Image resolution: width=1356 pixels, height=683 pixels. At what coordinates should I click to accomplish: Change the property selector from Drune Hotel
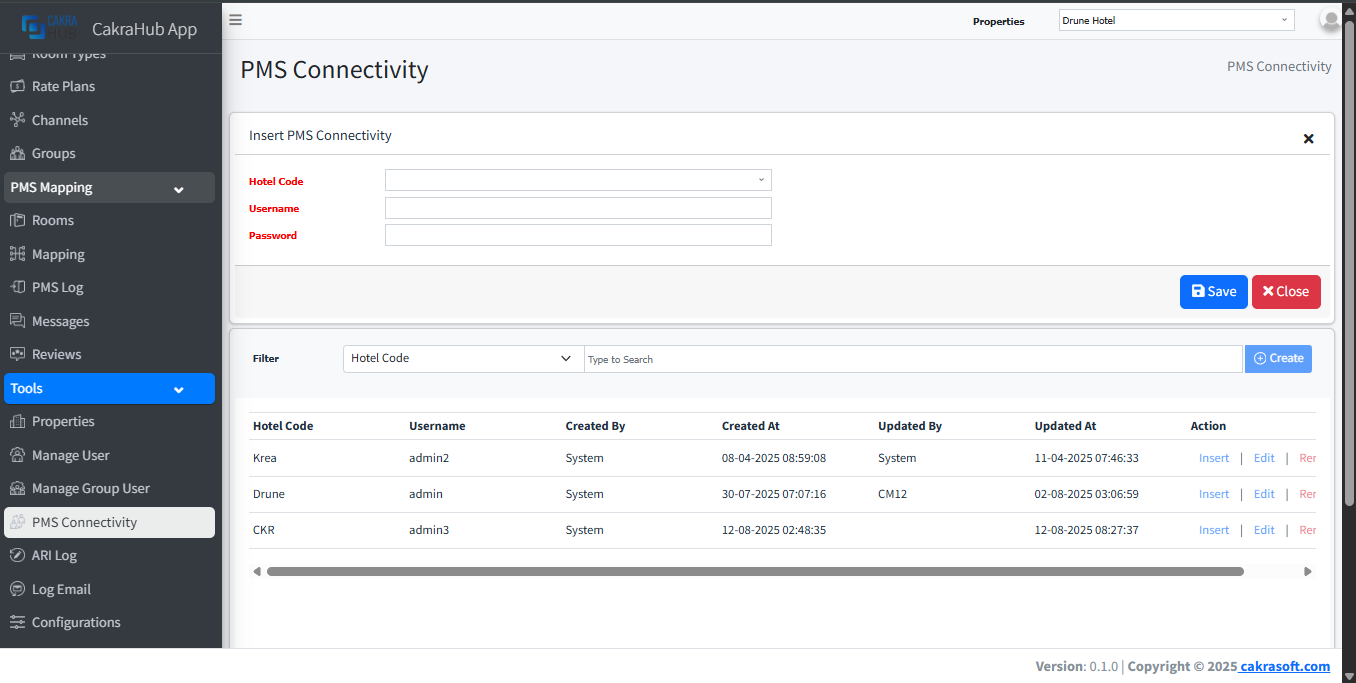pyautogui.click(x=1175, y=20)
